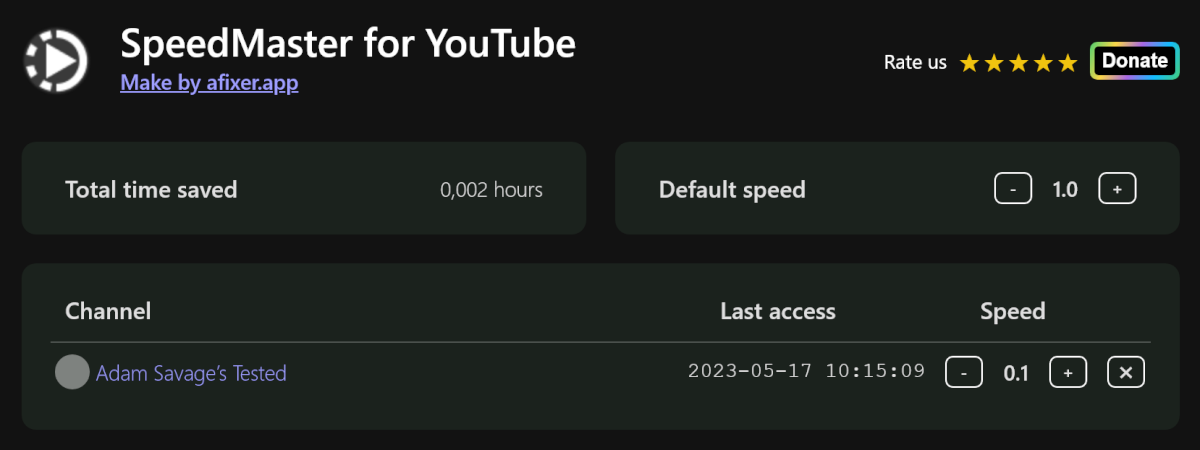
Task: Open the Donate button
Action: [1134, 61]
